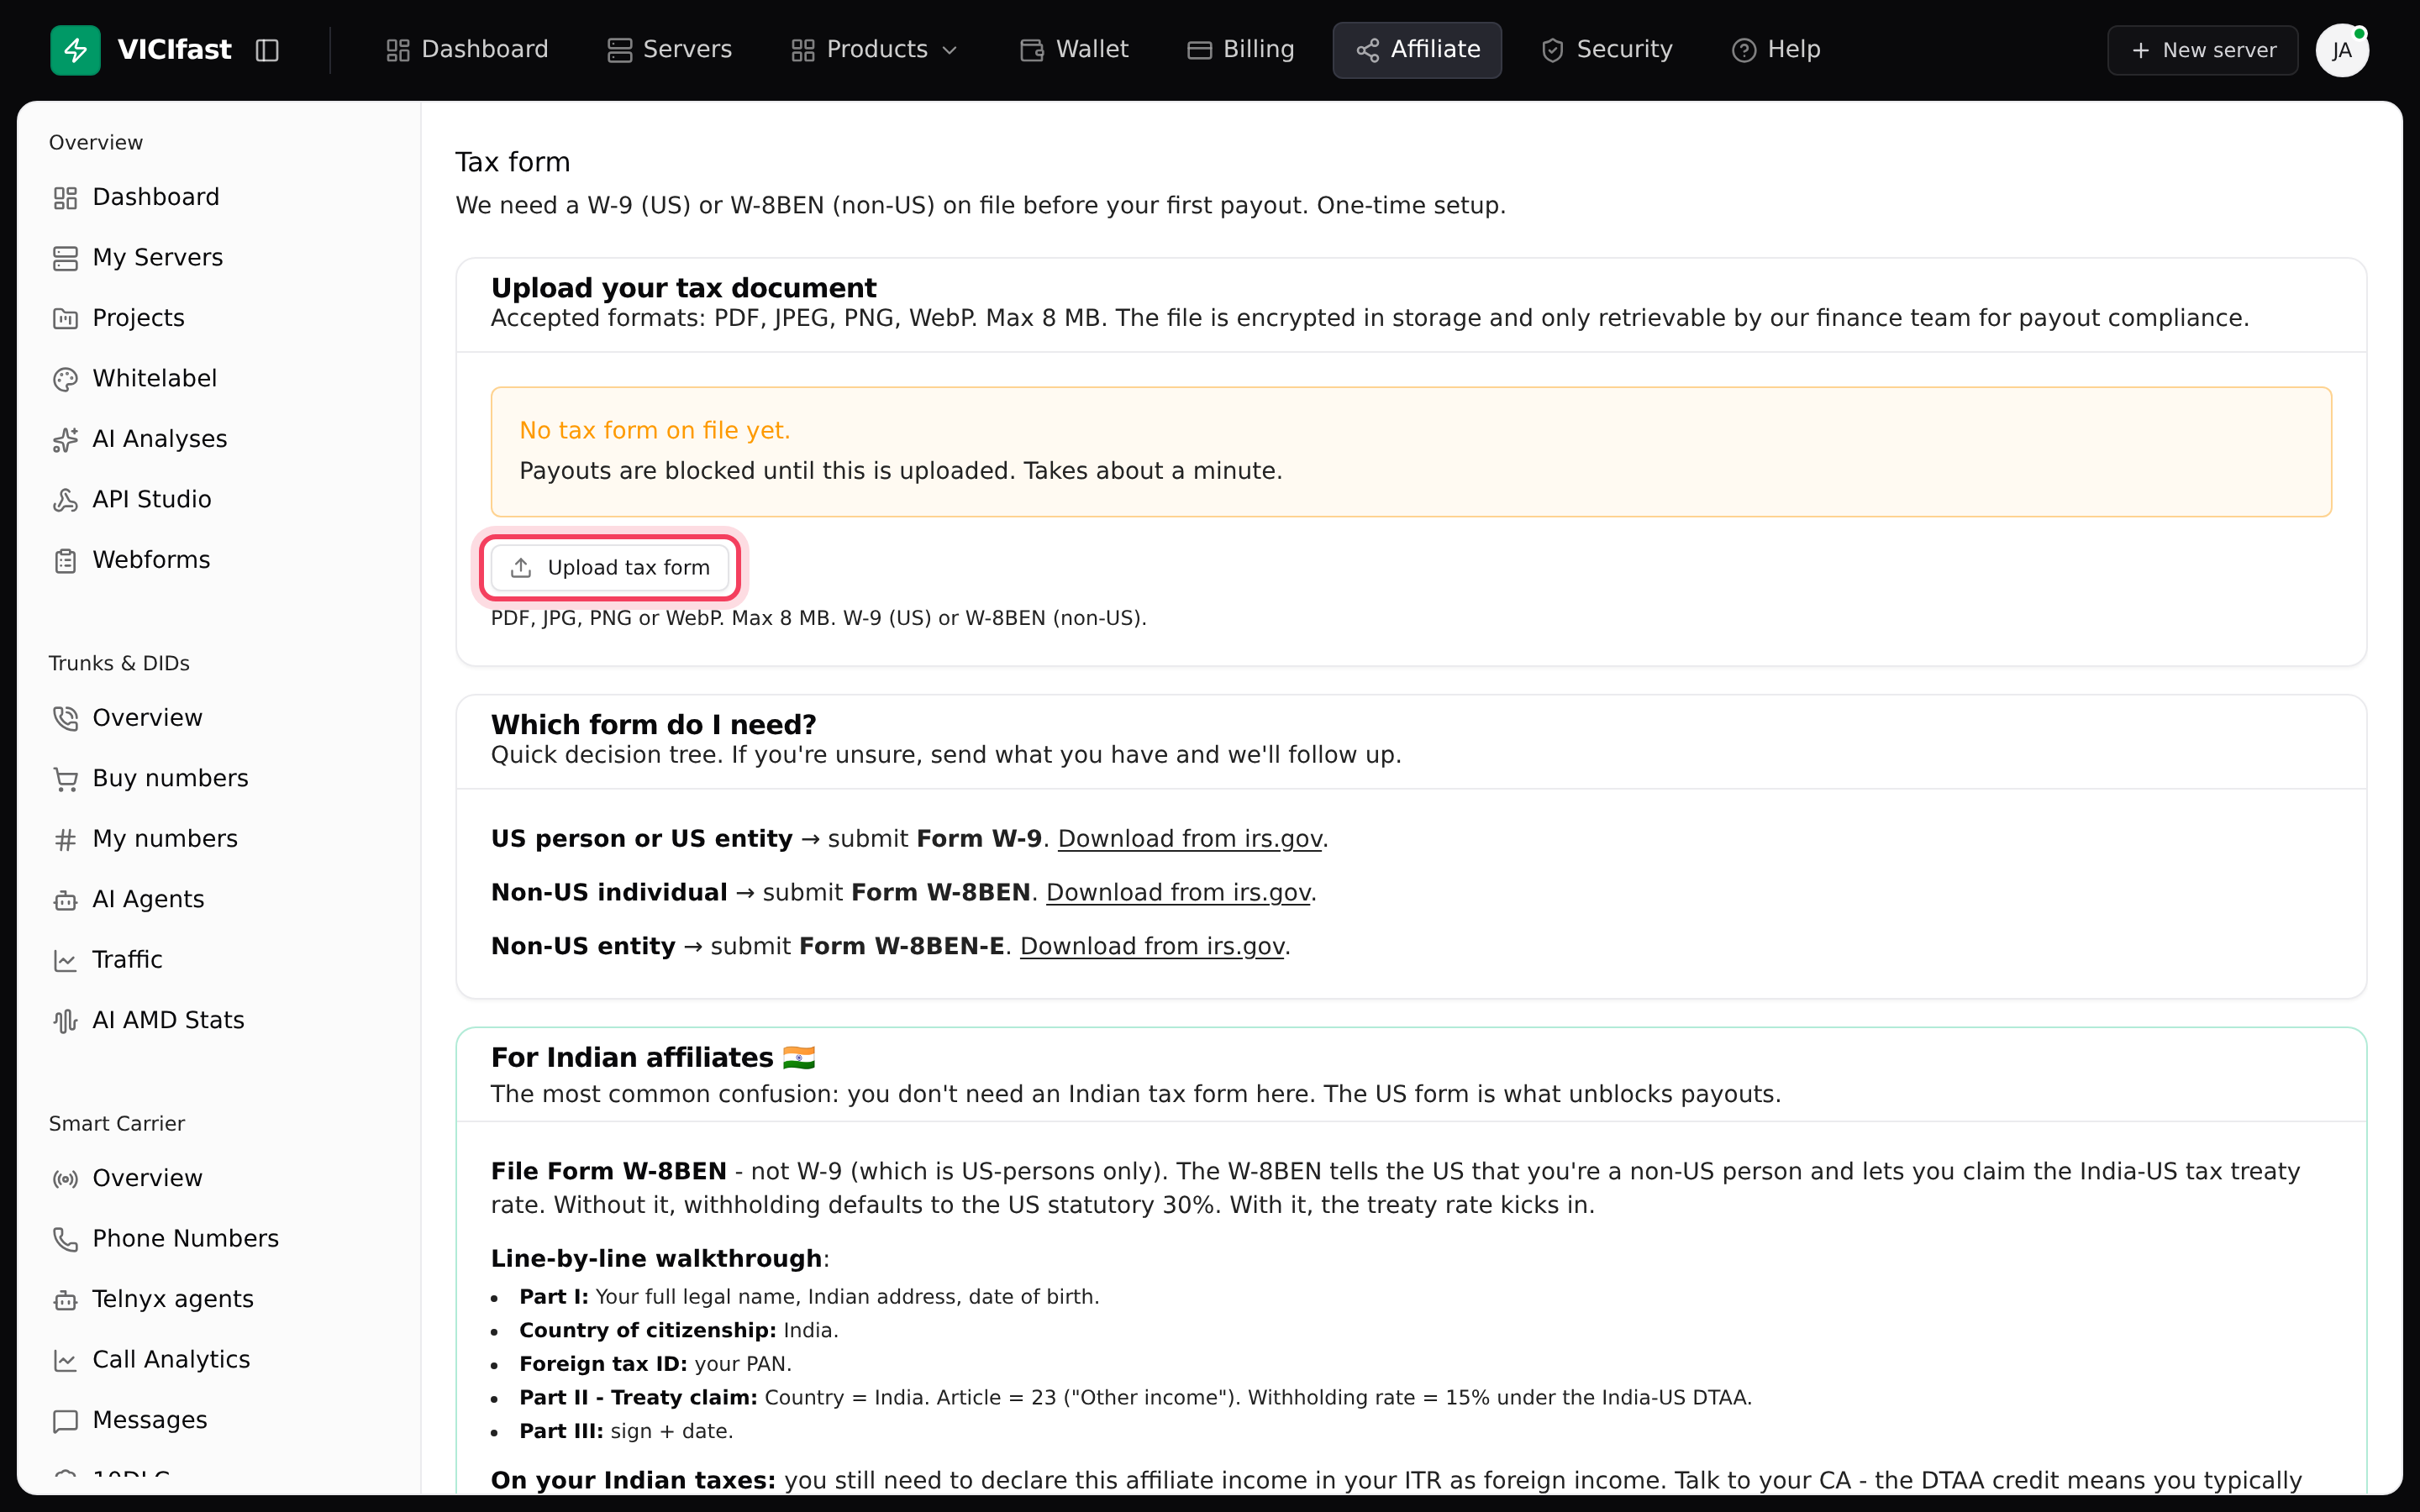Click the My Servers sidebar icon
This screenshot has height=1512, width=2420.
[x=65, y=258]
